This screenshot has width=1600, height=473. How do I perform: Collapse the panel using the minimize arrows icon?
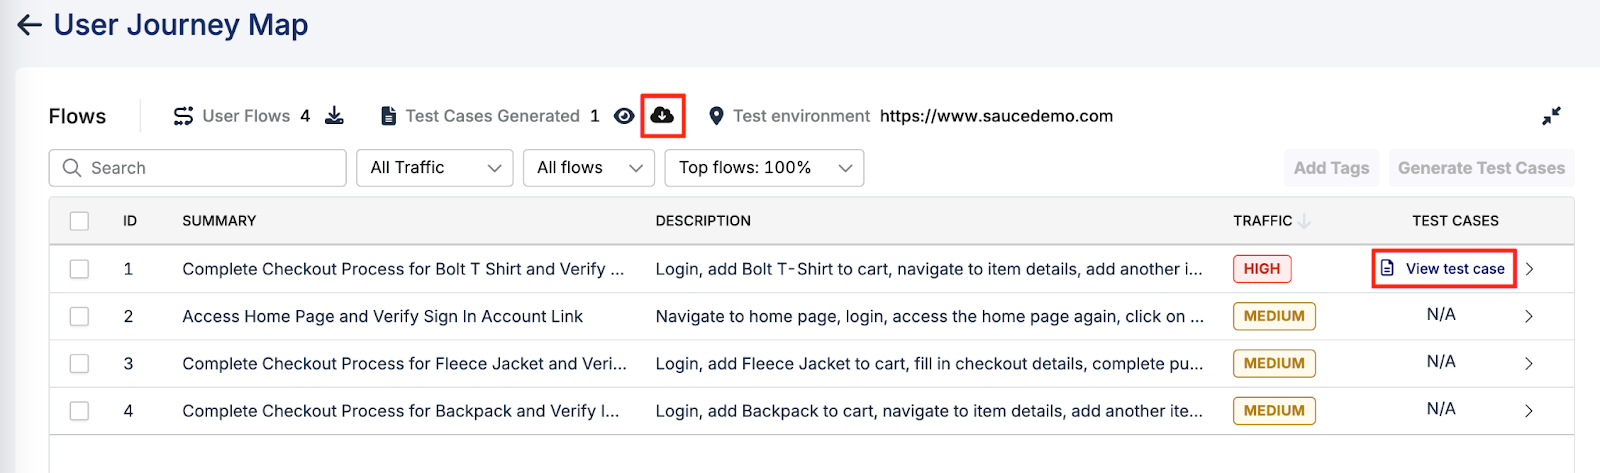pos(1551,116)
